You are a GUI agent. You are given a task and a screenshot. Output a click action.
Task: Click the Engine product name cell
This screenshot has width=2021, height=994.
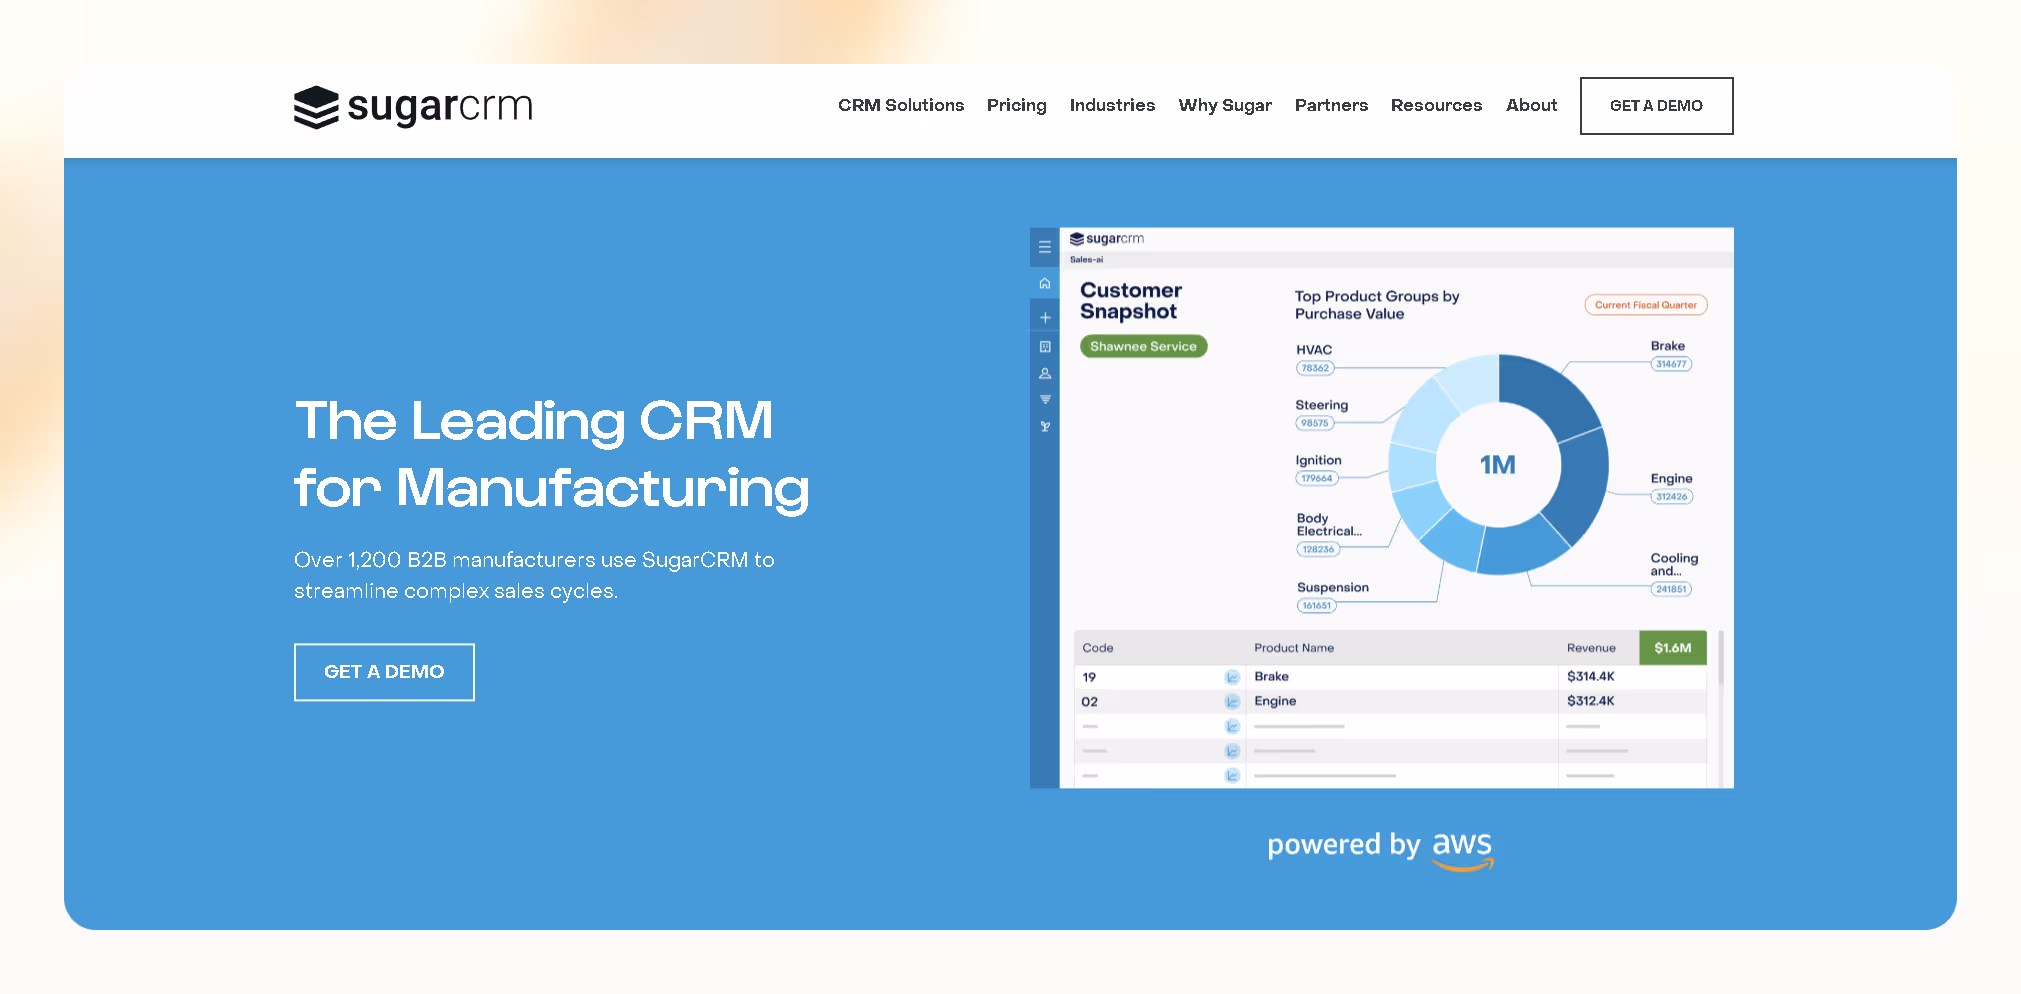(1275, 701)
